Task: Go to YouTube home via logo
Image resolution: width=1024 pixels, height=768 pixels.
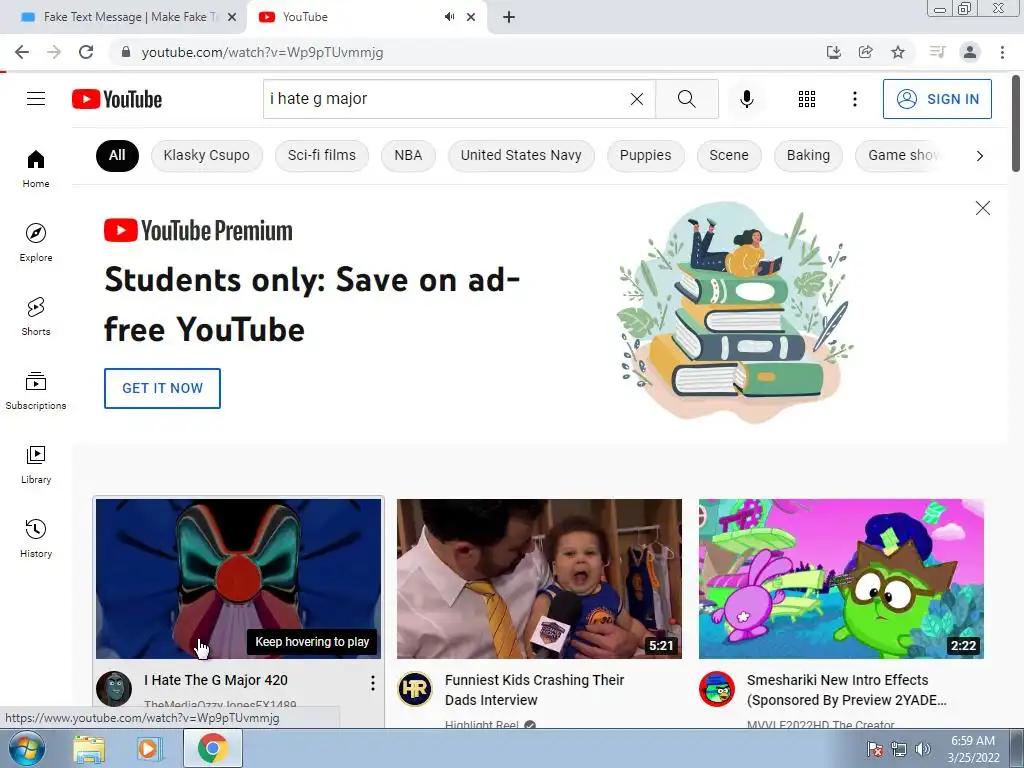Action: coord(117,99)
